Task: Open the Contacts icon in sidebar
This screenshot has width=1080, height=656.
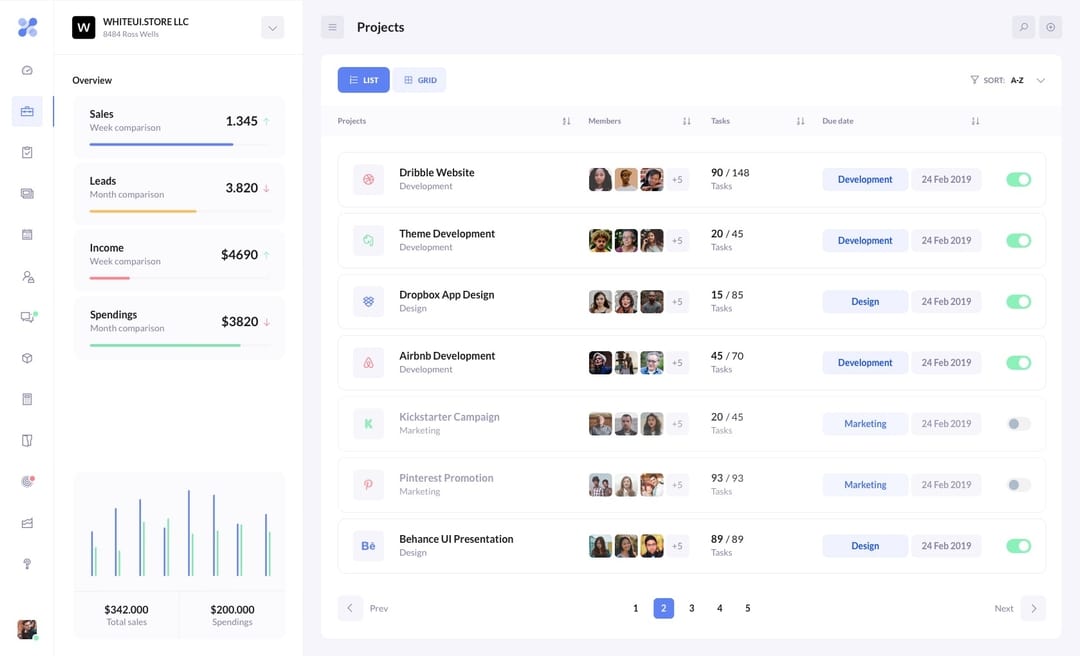Action: tap(27, 275)
